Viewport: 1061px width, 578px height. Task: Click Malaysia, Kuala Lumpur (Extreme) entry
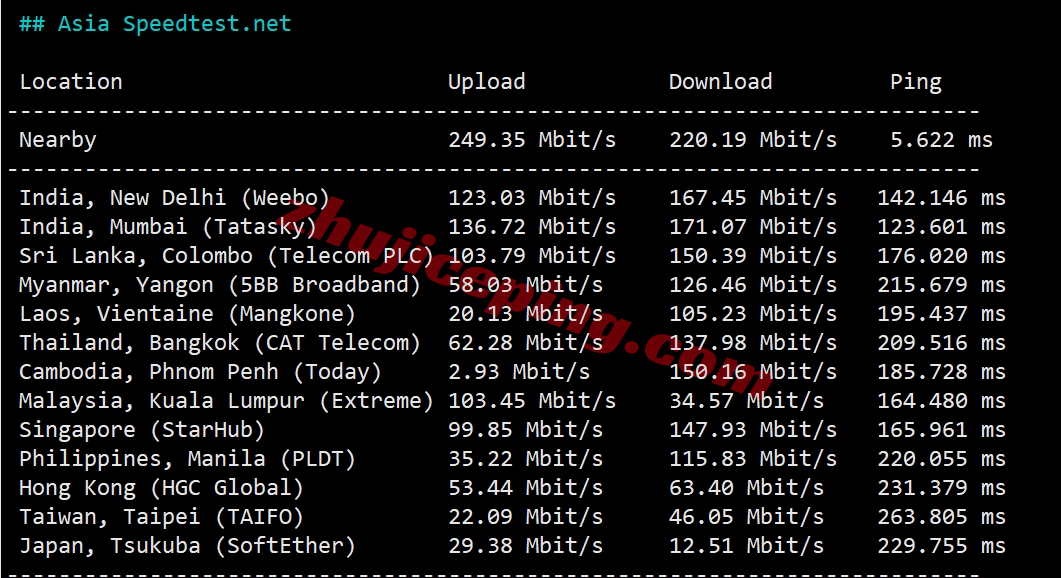point(226,401)
